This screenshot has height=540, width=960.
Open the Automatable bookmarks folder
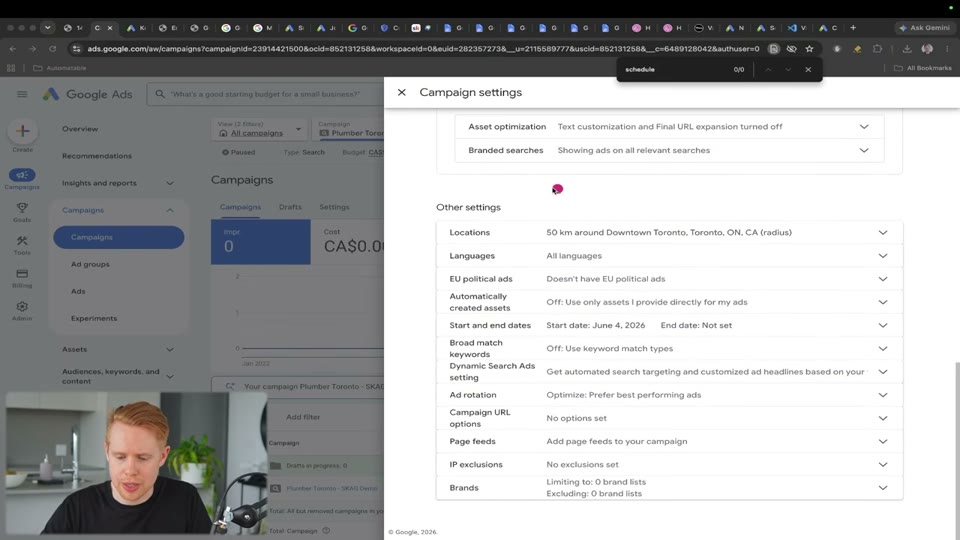[x=60, y=68]
